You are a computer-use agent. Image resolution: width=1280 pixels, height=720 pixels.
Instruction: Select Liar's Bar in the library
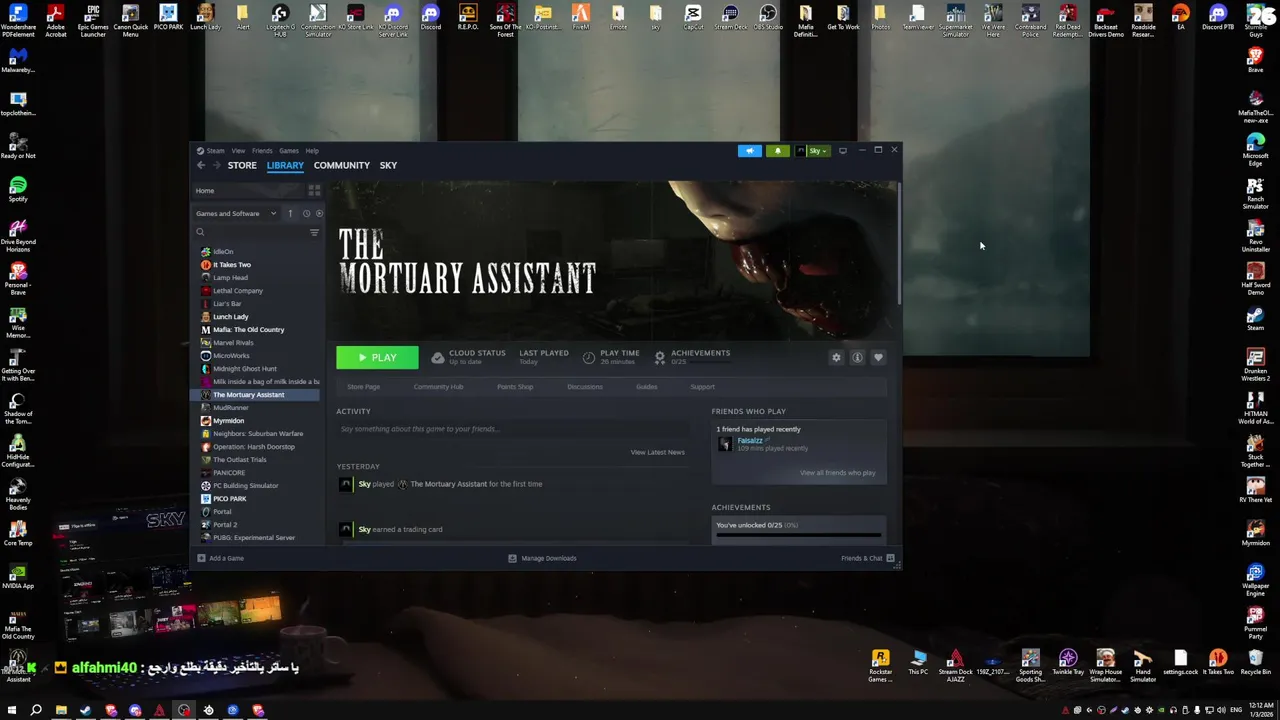point(227,304)
